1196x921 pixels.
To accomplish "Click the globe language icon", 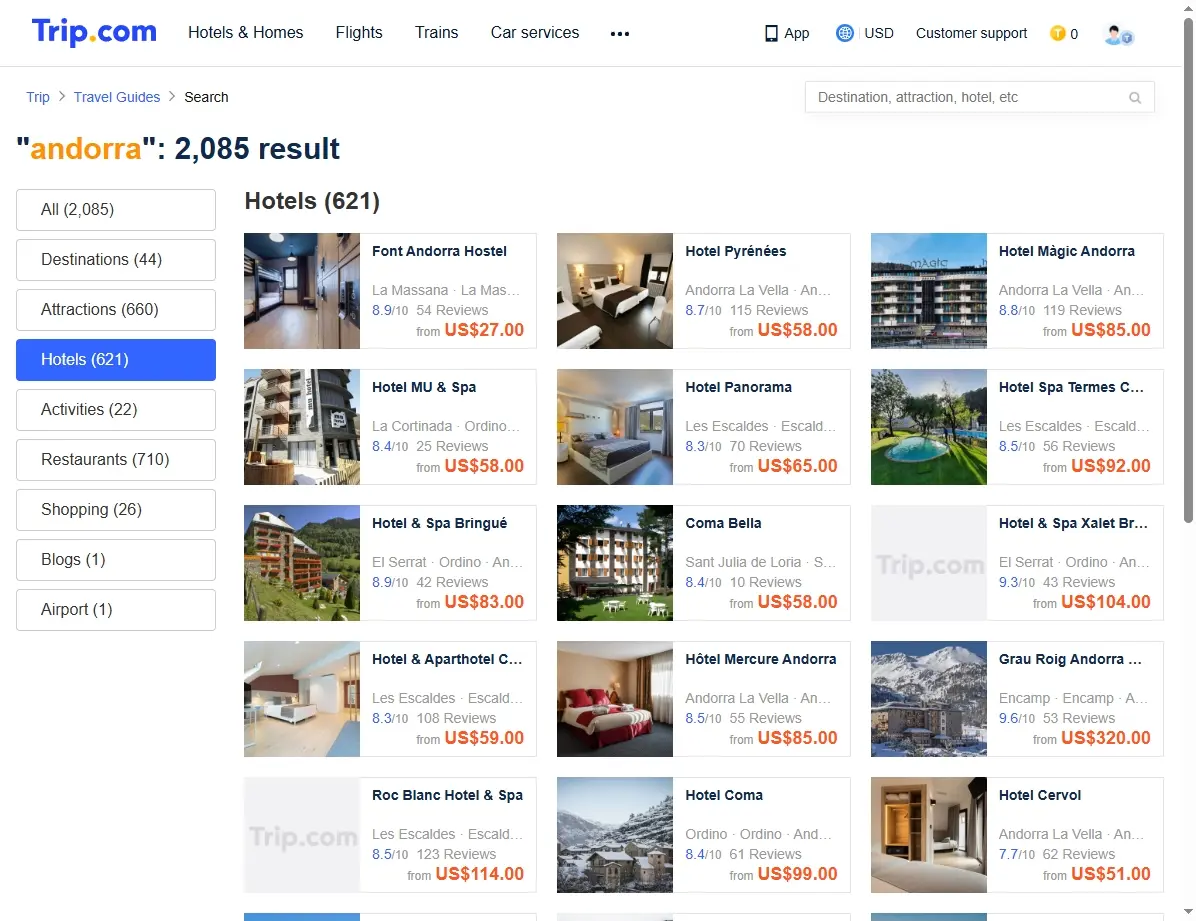I will pos(844,33).
